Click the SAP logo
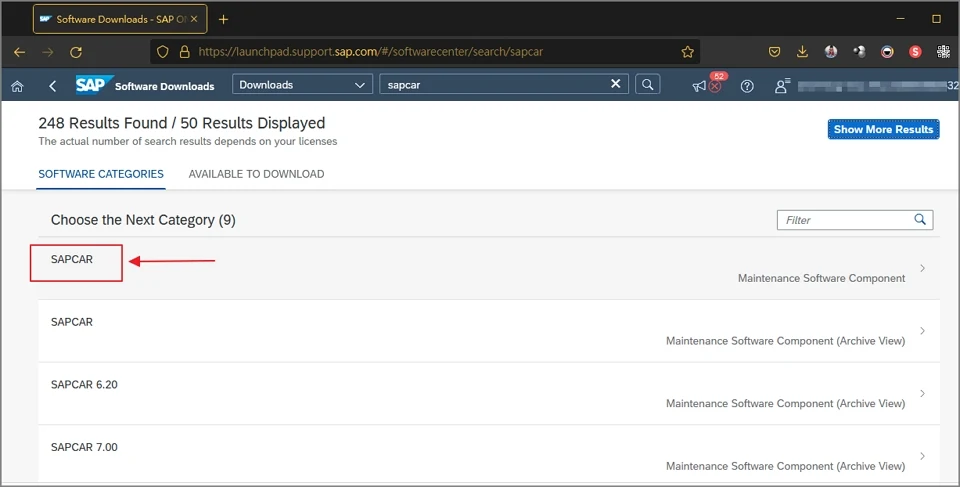Screen dimensions: 960x487 point(94,85)
